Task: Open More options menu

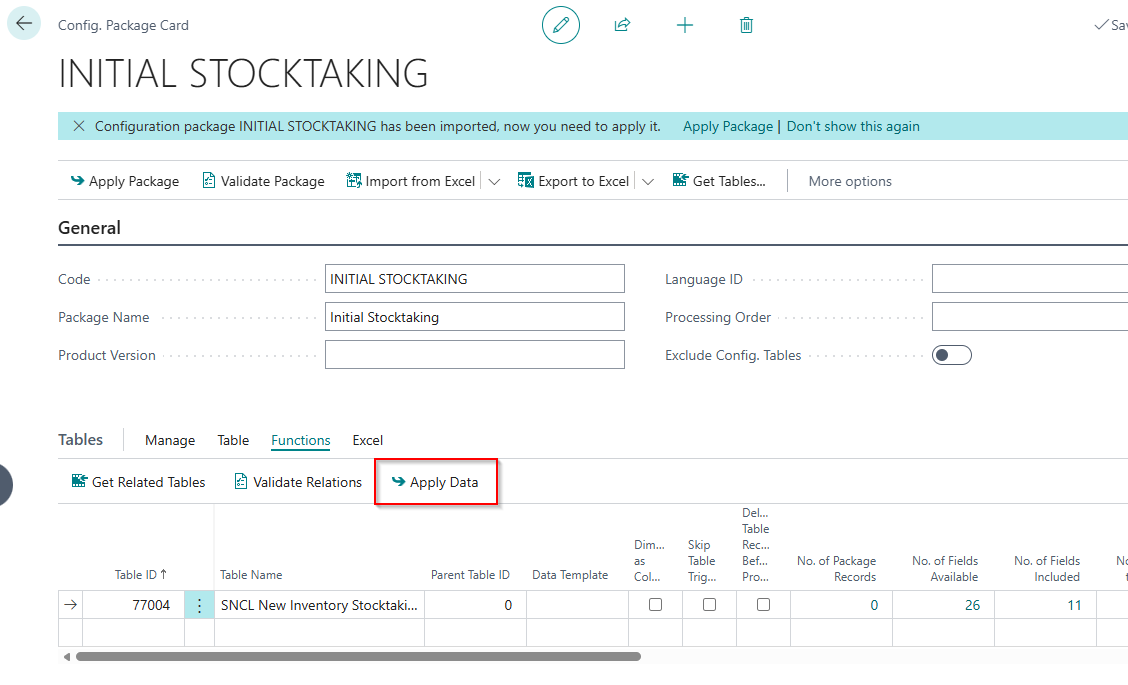Action: 850,181
